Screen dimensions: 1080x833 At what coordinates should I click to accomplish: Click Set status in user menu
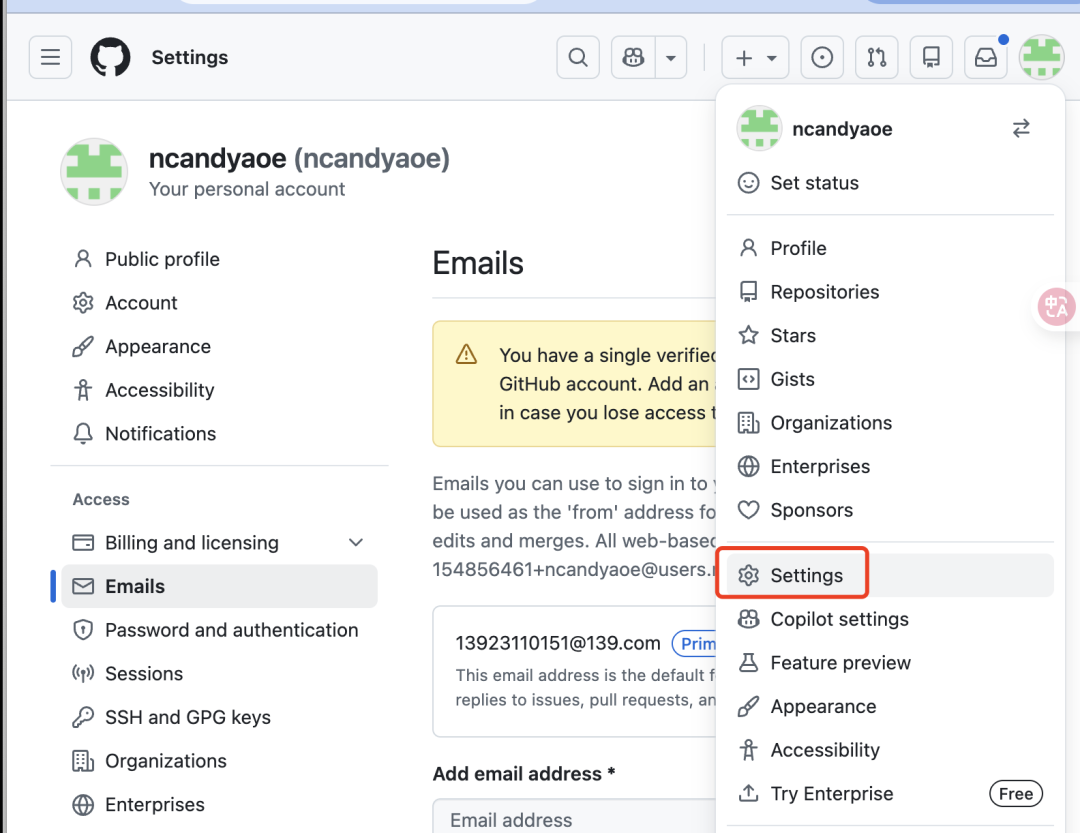814,183
